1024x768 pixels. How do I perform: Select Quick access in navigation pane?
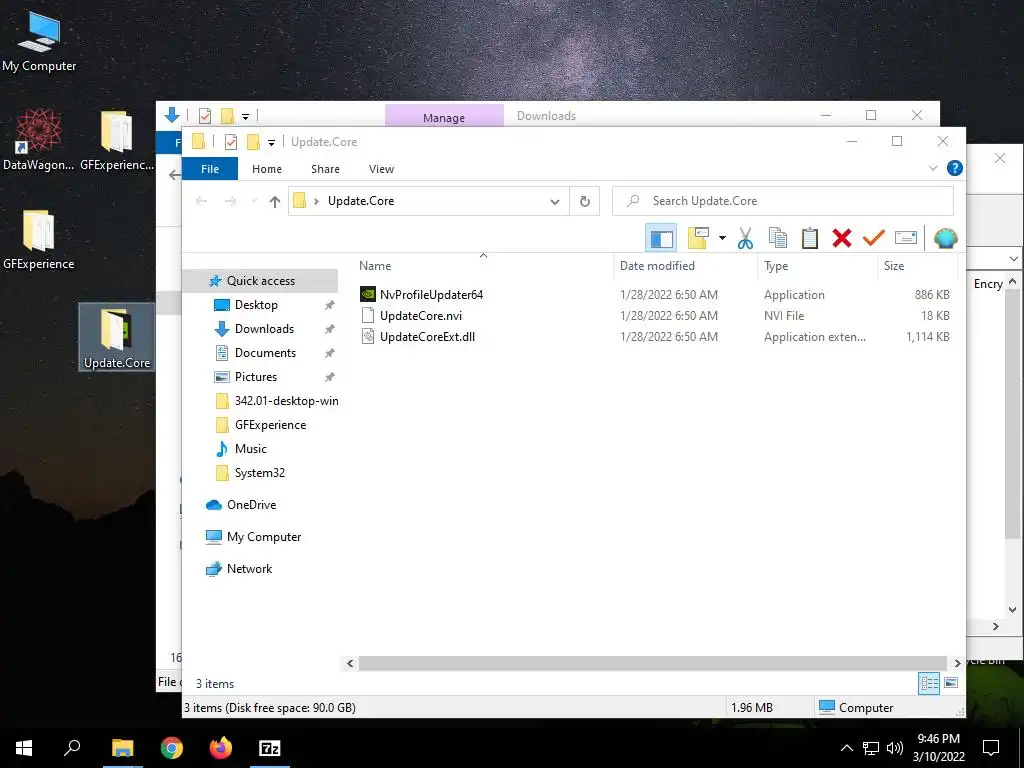click(x=261, y=281)
